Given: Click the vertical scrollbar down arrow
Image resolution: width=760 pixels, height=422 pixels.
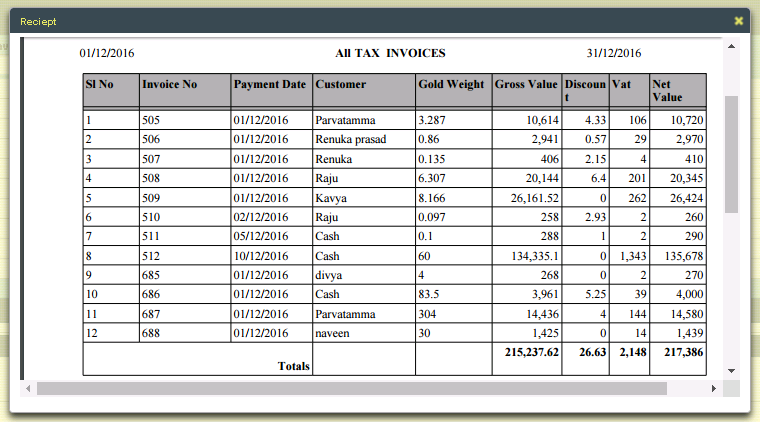Looking at the screenshot, I should (x=731, y=371).
